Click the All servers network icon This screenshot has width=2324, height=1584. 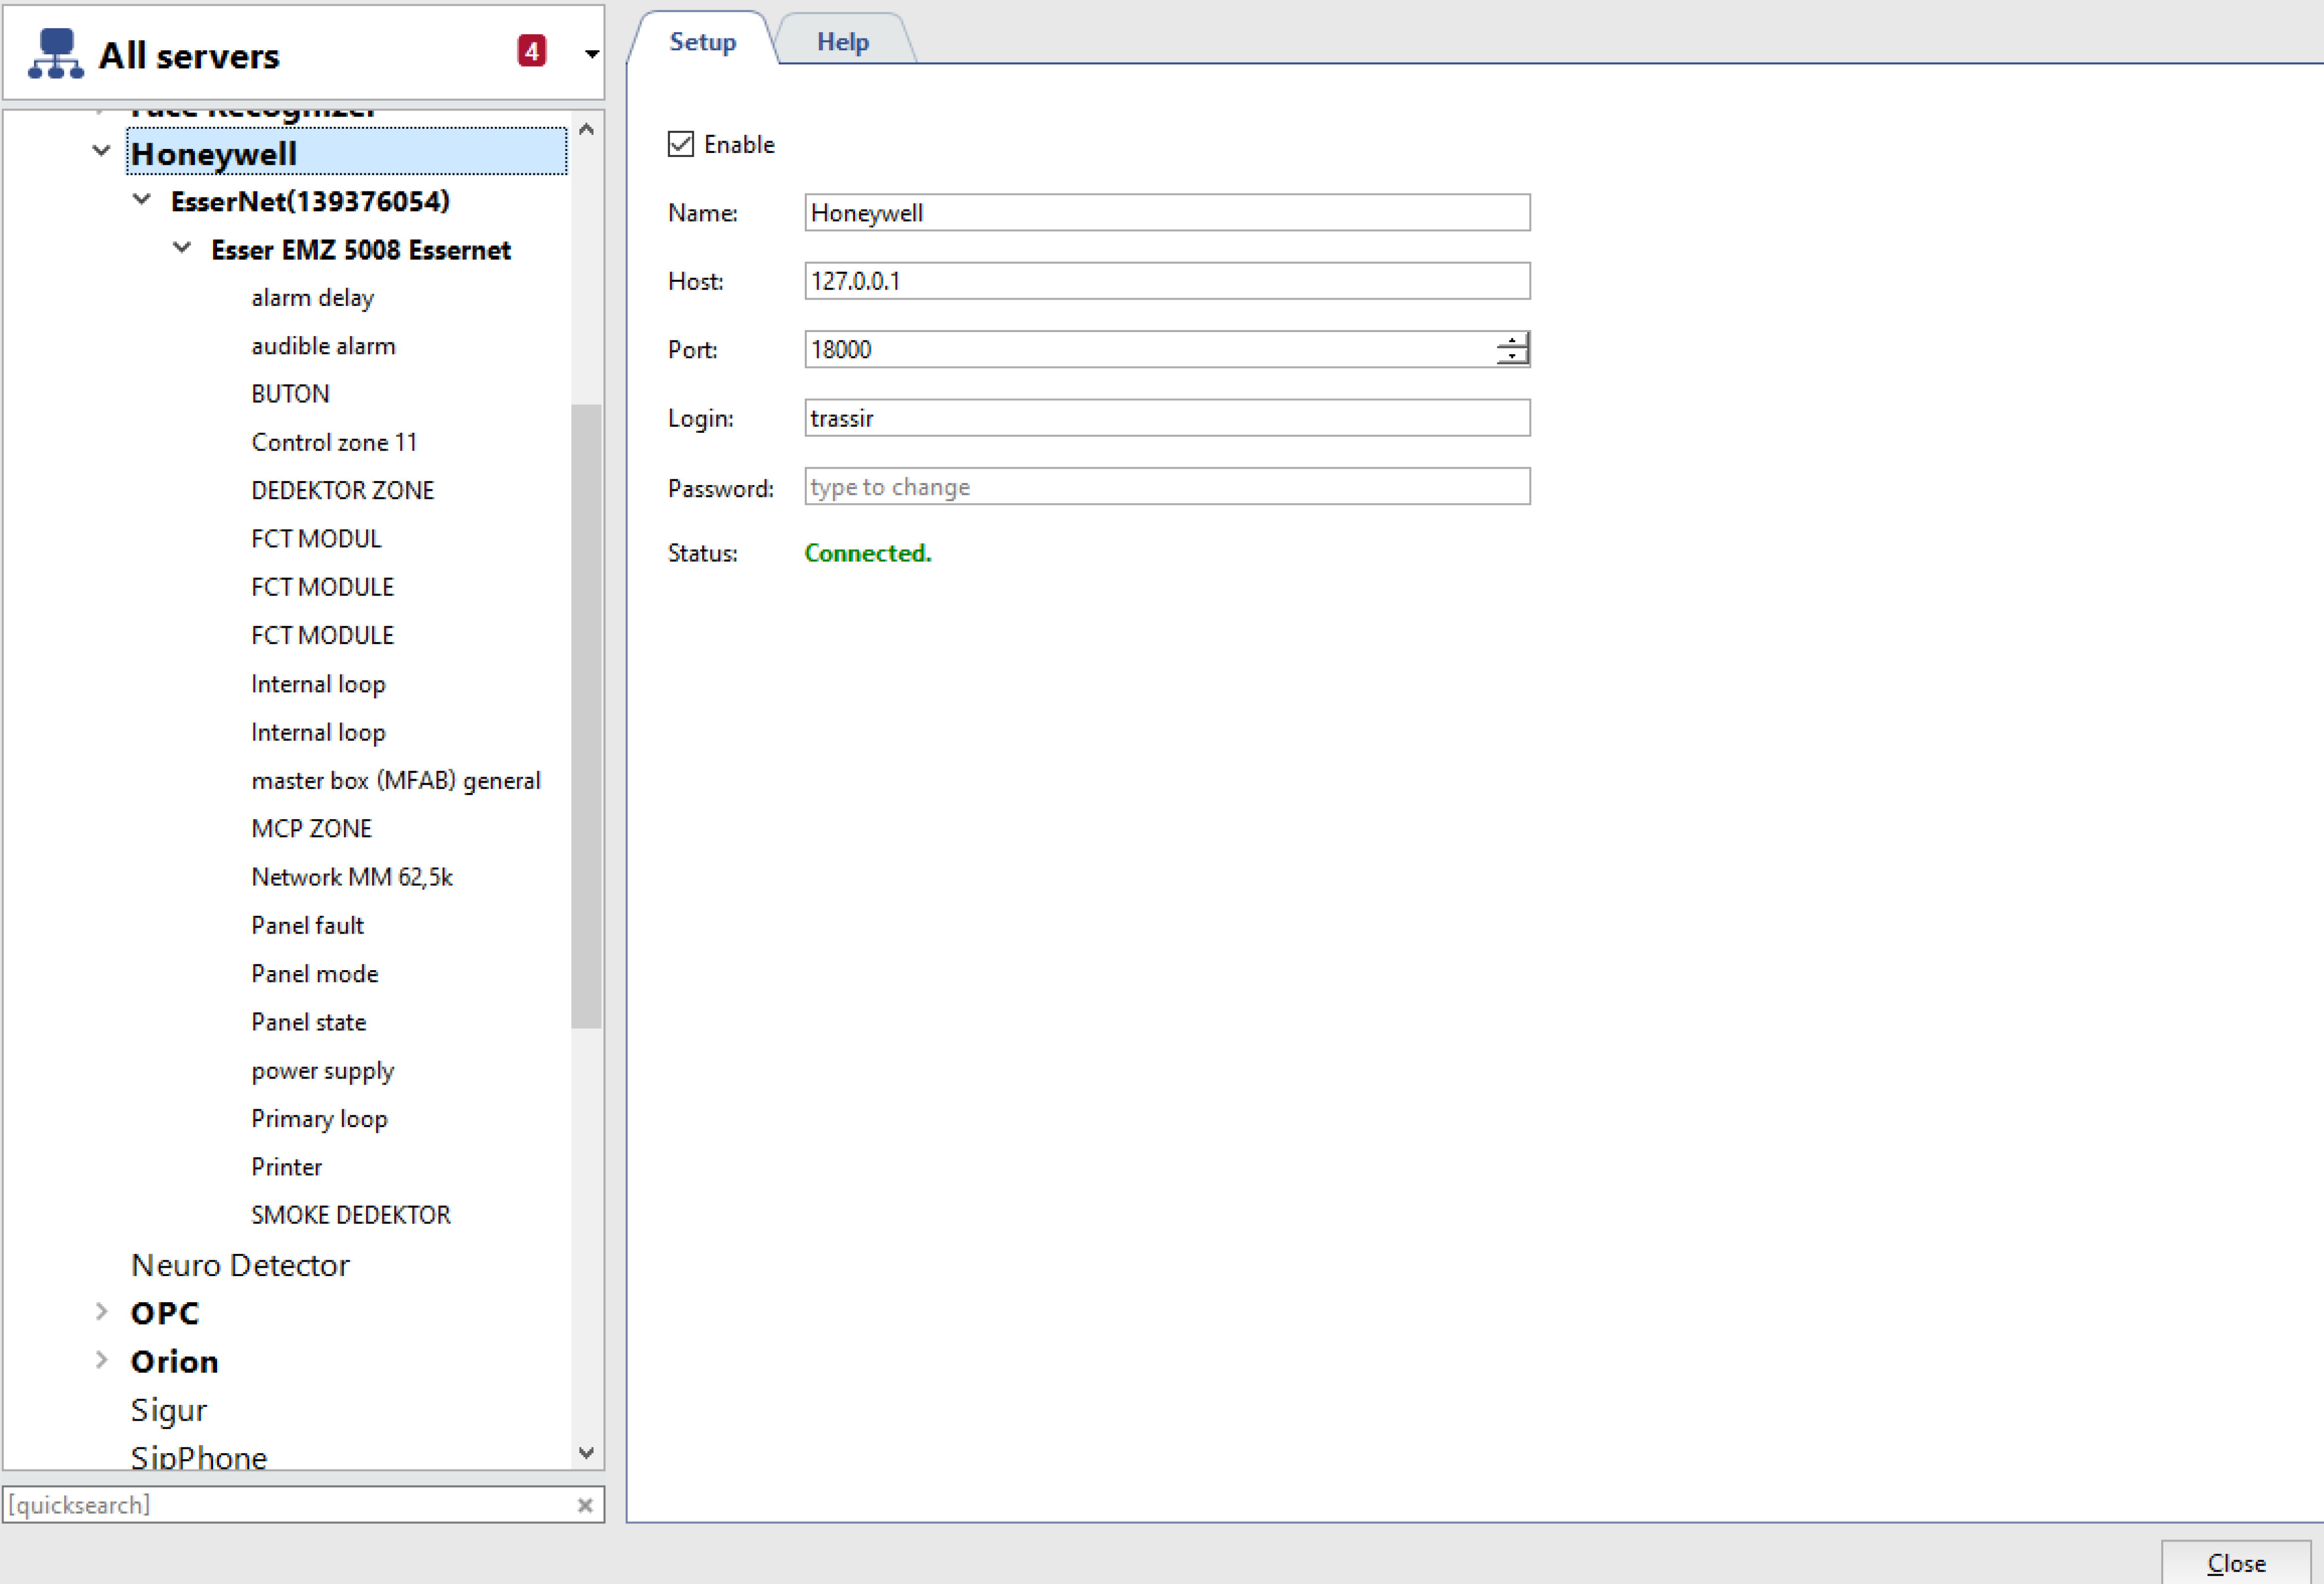[55, 53]
